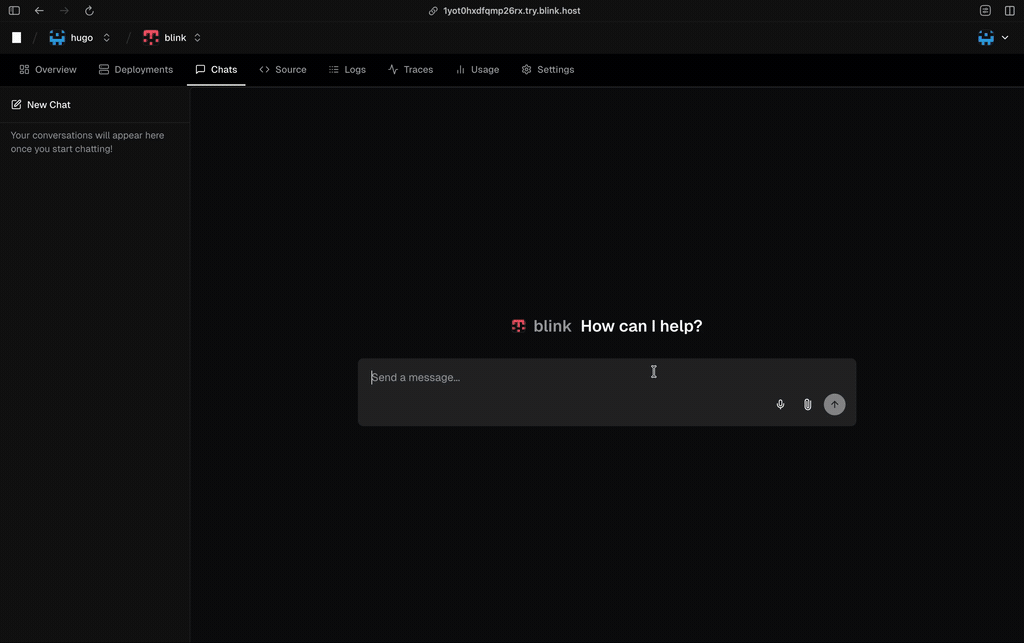Click the white square home logo
Screen dimensions: 1024x643
[16, 38]
